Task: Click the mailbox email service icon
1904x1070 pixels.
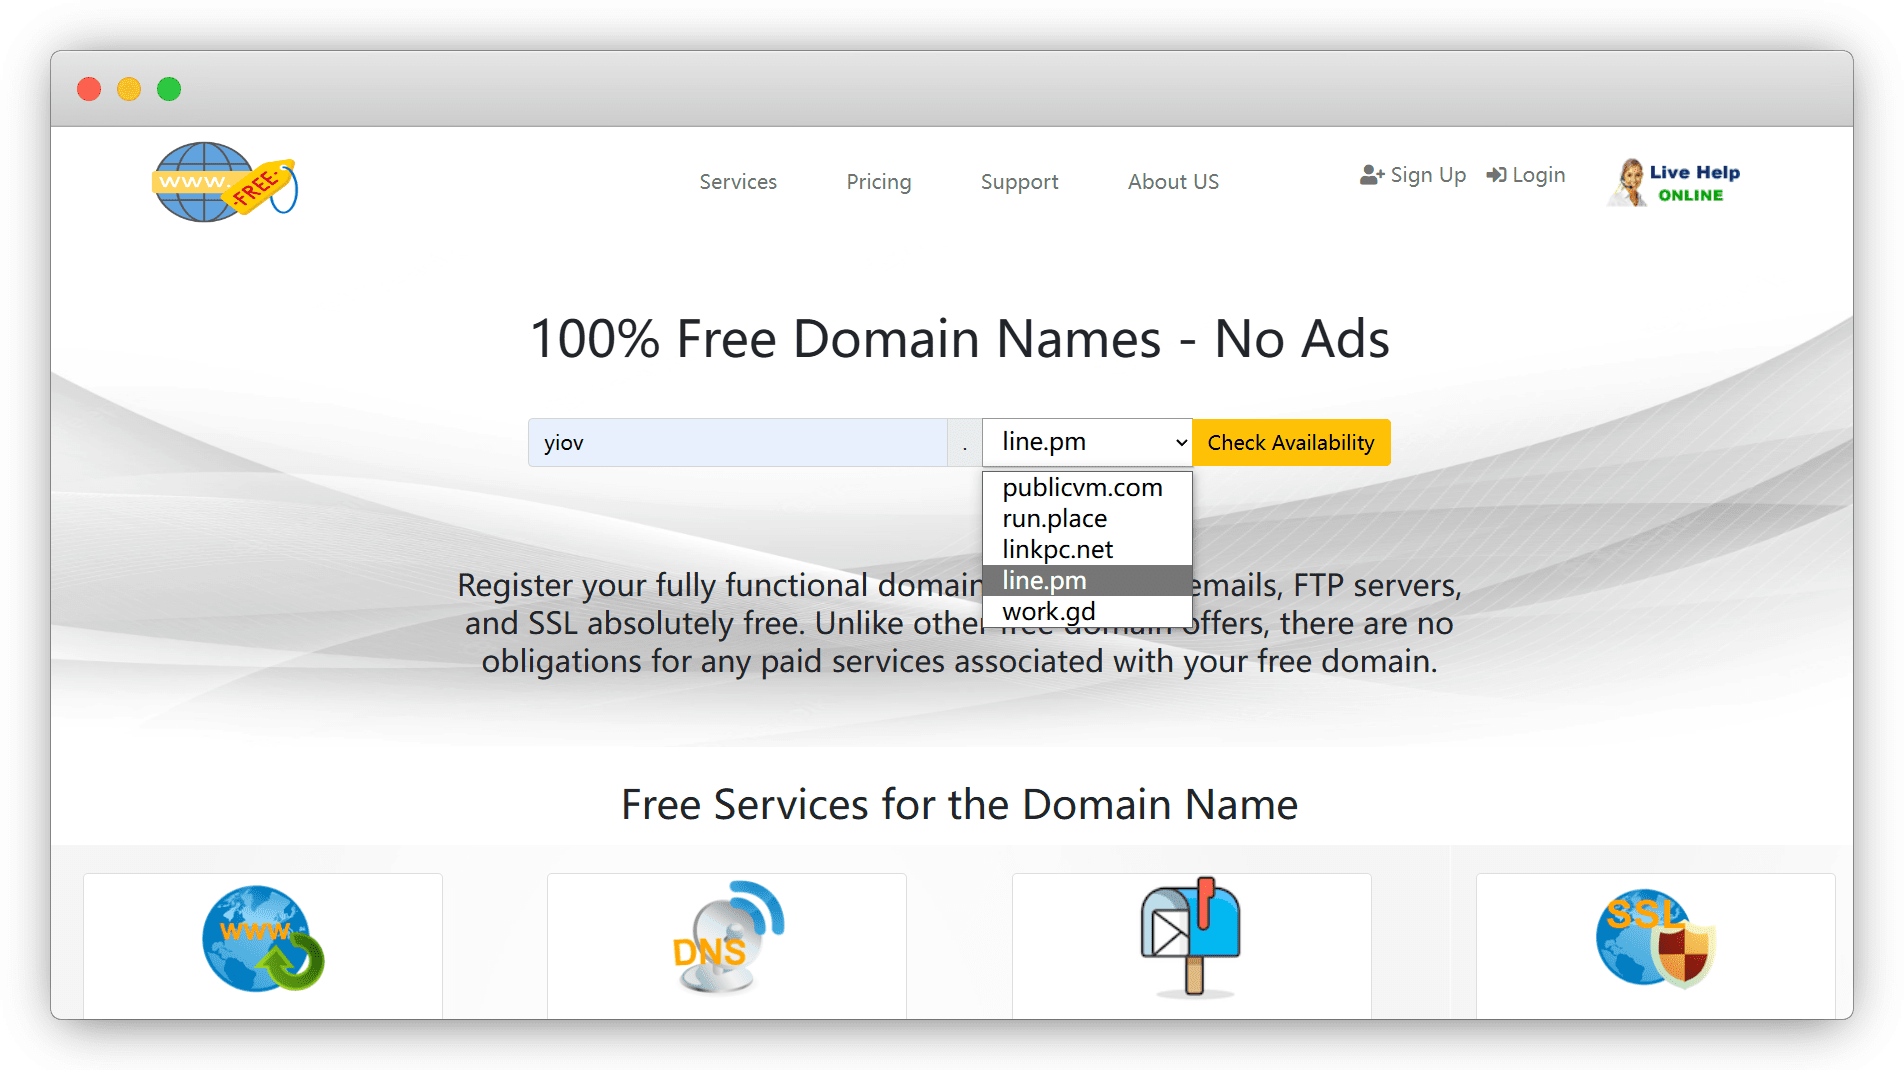Action: pyautogui.click(x=1191, y=938)
